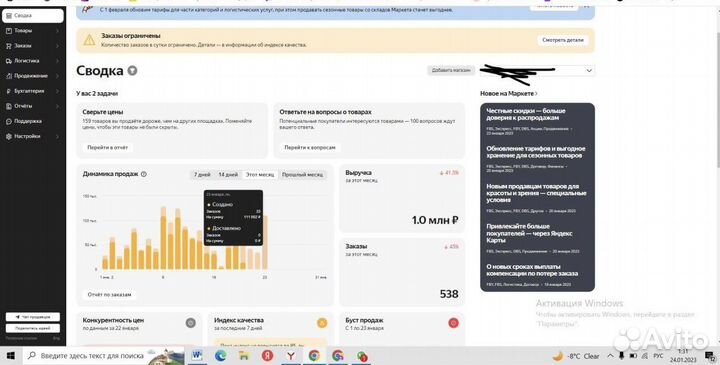Screen dimensions: 720x365
Task: Open Microsoft Edge from the taskbar
Action: [x=221, y=355]
